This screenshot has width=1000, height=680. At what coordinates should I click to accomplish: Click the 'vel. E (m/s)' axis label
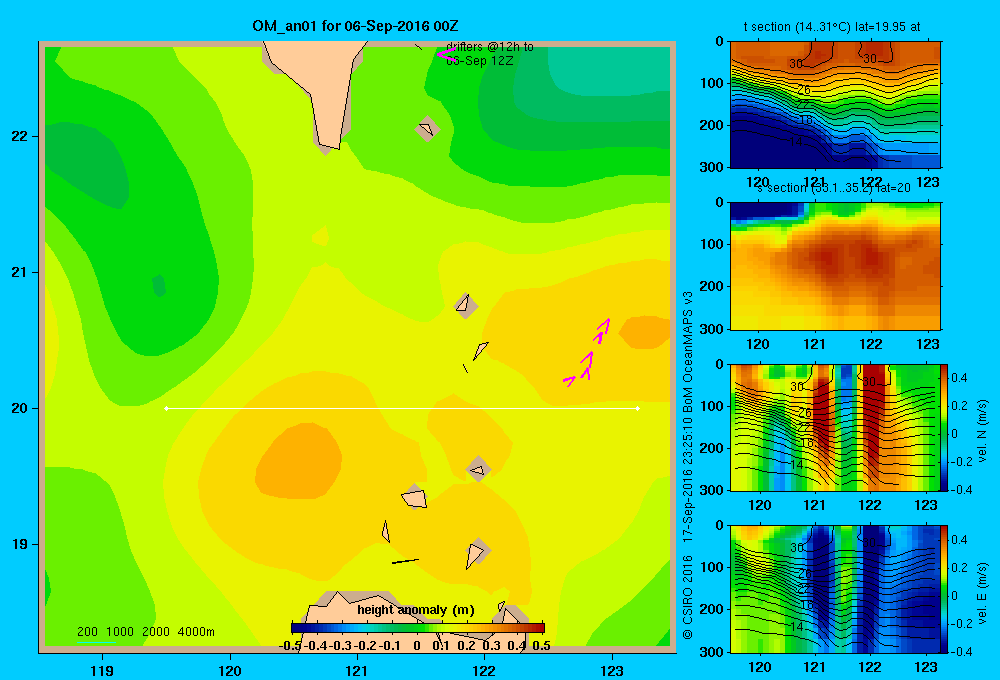[983, 593]
